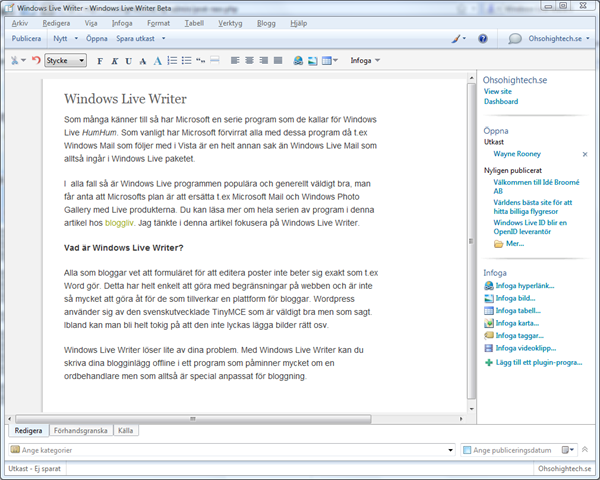The height and width of the screenshot is (480, 600).
Task: Toggle strikethrough formatting icon
Action: pyautogui.click(x=143, y=61)
